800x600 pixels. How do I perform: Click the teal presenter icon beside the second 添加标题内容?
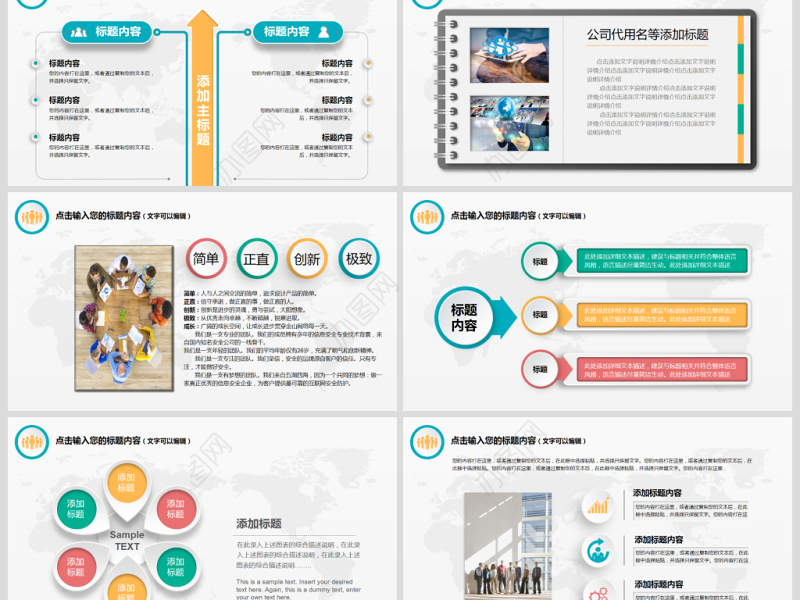pyautogui.click(x=598, y=551)
